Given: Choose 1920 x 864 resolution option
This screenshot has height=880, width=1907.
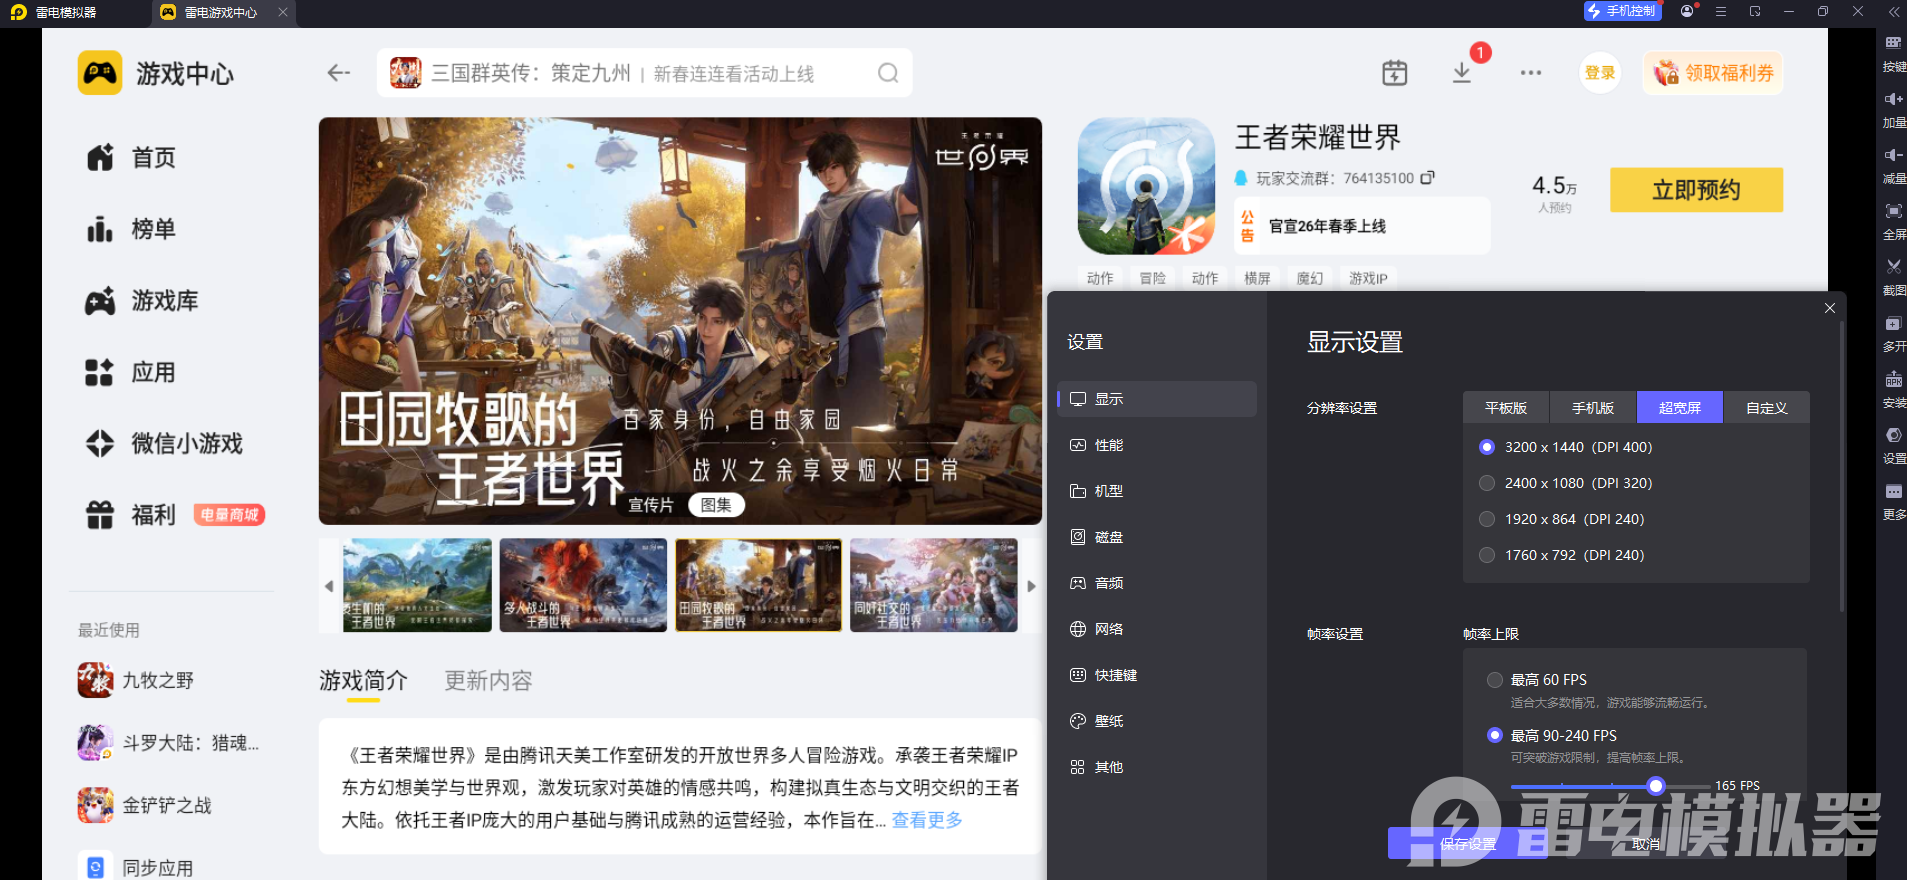Looking at the screenshot, I should pos(1561,519).
